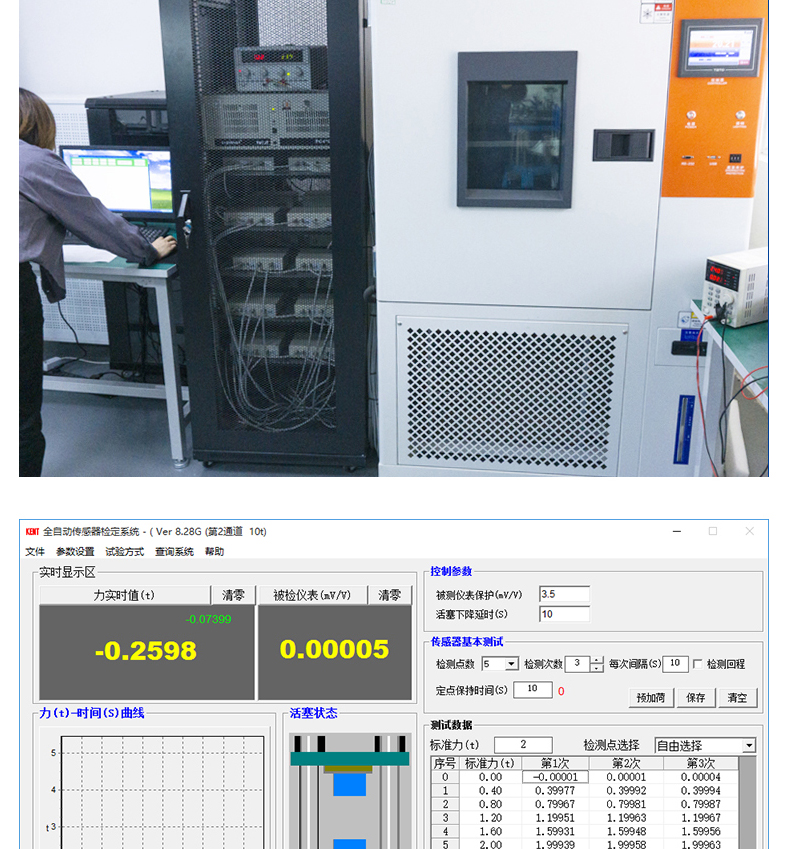Click the 每次间隔(S) input field
The image size is (790, 849).
click(676, 664)
